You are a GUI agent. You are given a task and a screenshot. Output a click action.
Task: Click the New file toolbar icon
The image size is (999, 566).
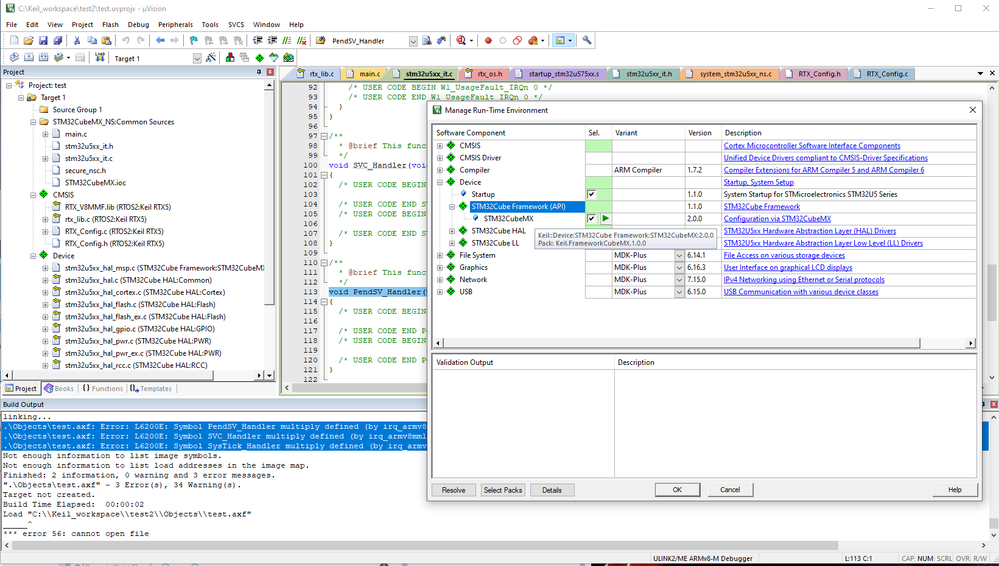point(14,41)
